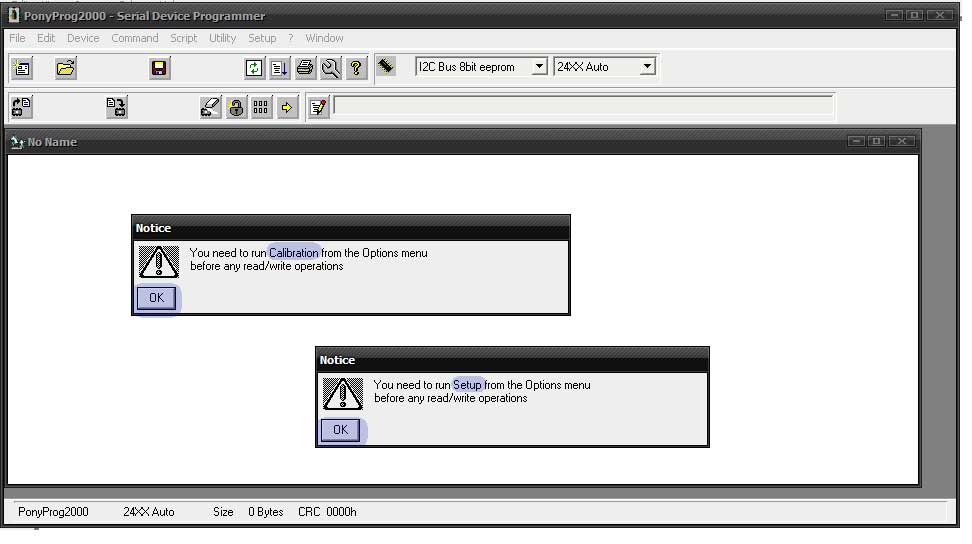The width and height of the screenshot is (972, 544).
Task: Click status bar CRC '0000h' value
Action: [x=342, y=512]
